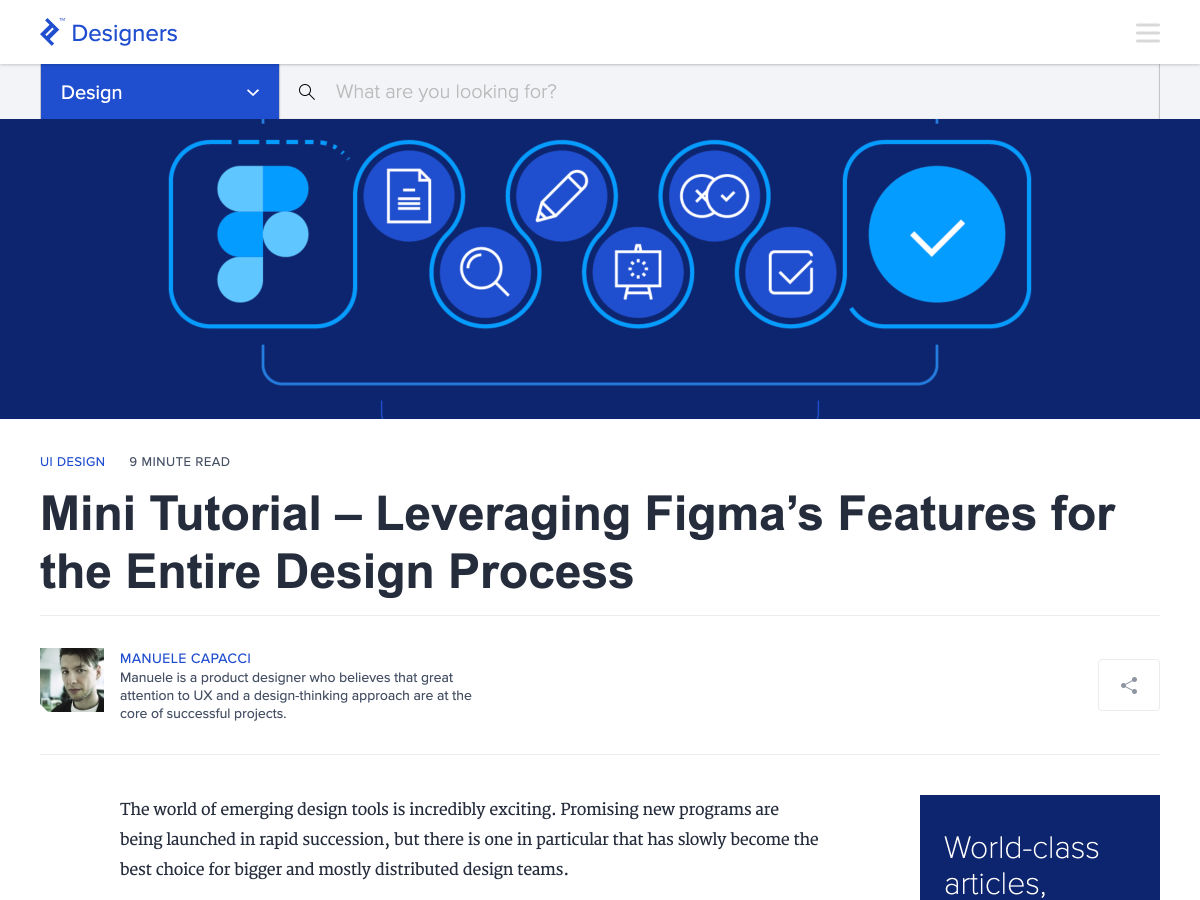The height and width of the screenshot is (900, 1200).
Task: Click the Figma logo in hero image
Action: pyautogui.click(x=263, y=234)
